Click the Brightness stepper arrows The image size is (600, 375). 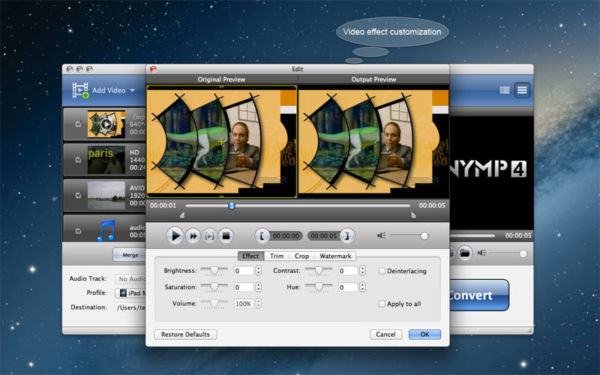[258, 271]
